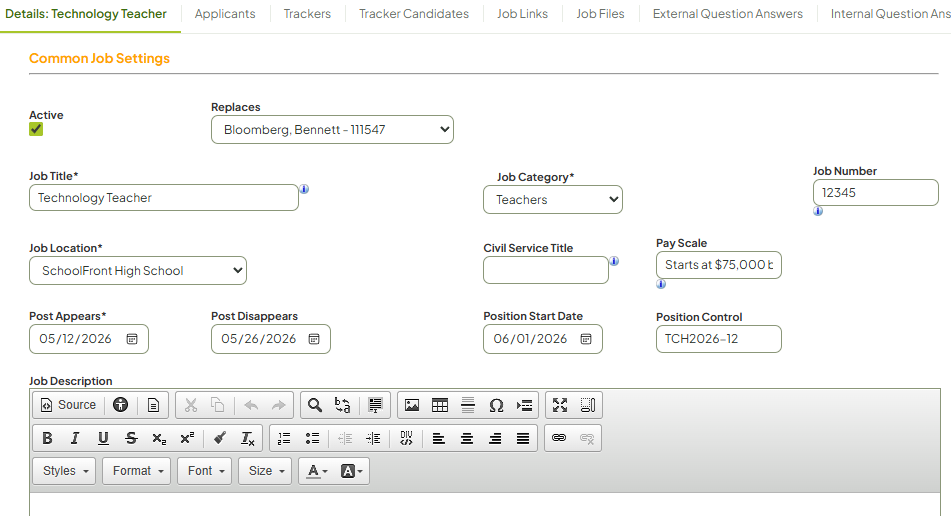Click the Redo arrow icon
Viewport: 951px width, 516px height.
278,405
